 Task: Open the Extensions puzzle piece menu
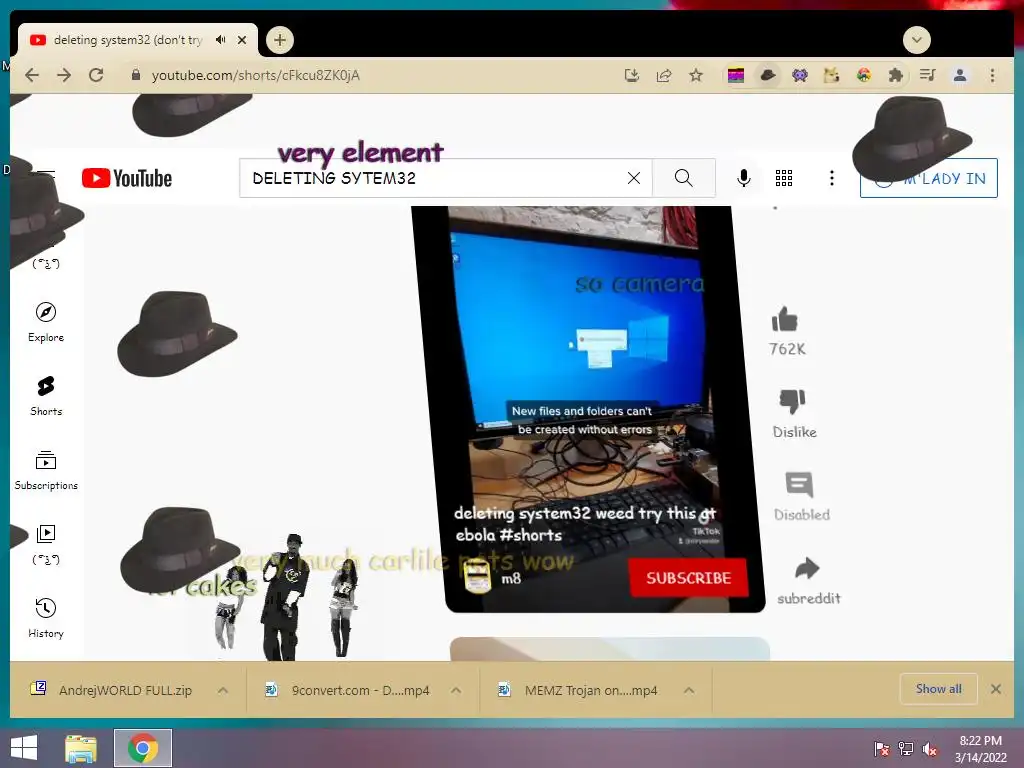click(x=895, y=76)
